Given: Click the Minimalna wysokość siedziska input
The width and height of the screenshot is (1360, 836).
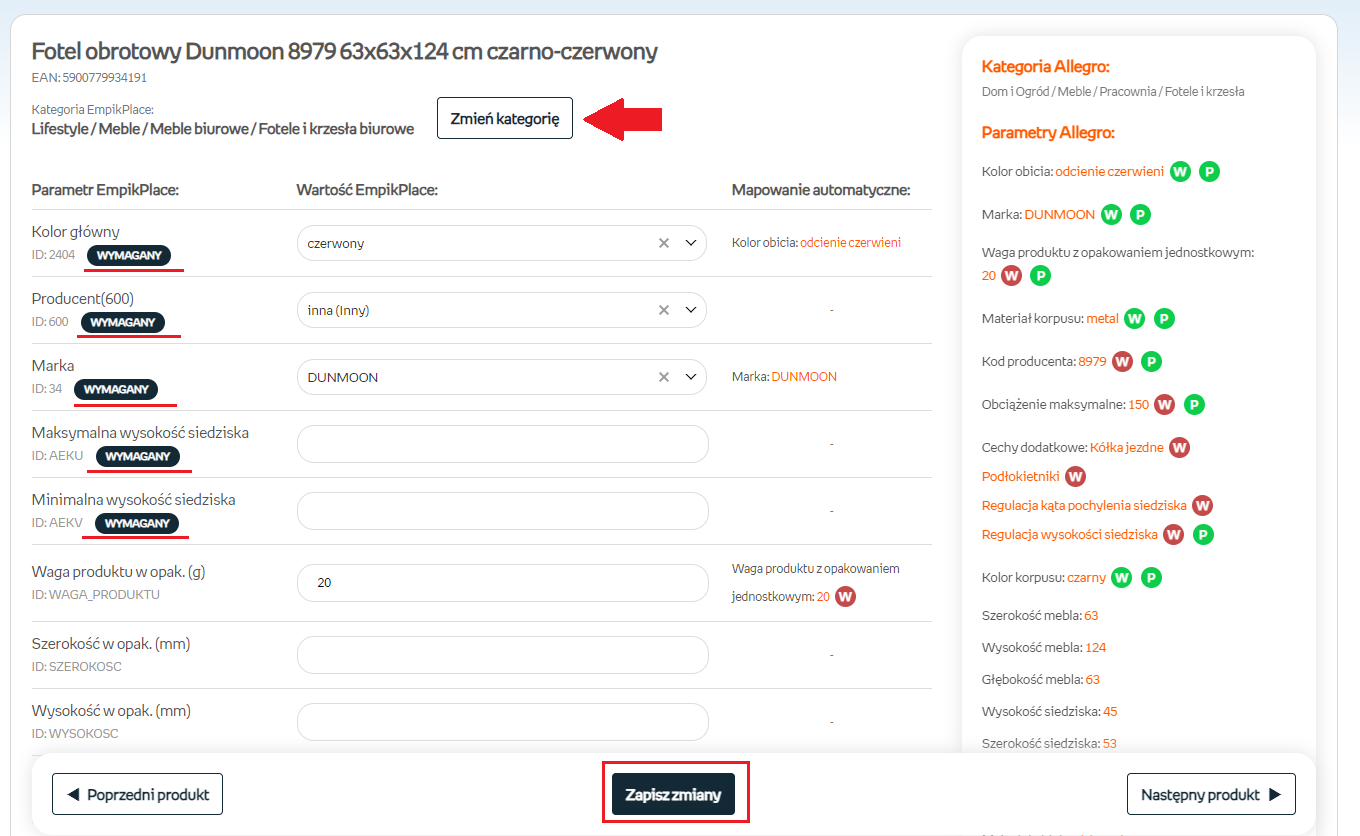Looking at the screenshot, I should coord(502,511).
